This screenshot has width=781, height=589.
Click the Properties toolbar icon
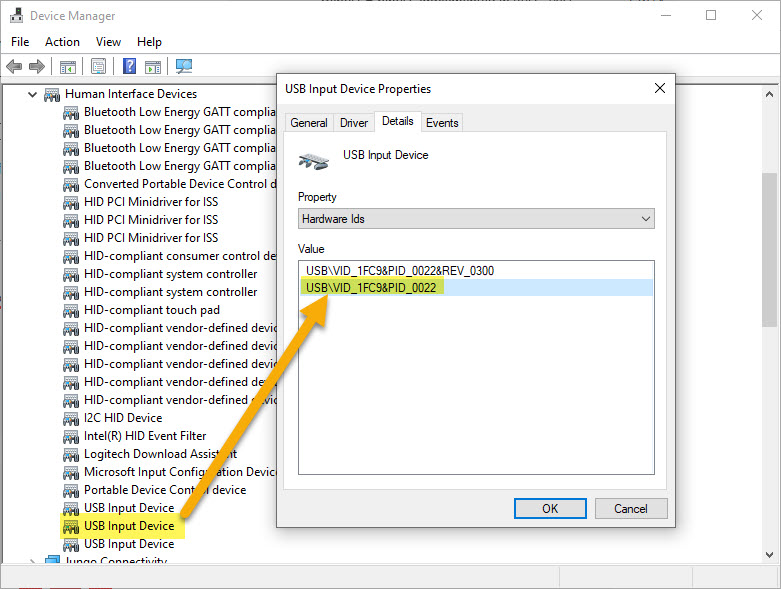[x=98, y=67]
